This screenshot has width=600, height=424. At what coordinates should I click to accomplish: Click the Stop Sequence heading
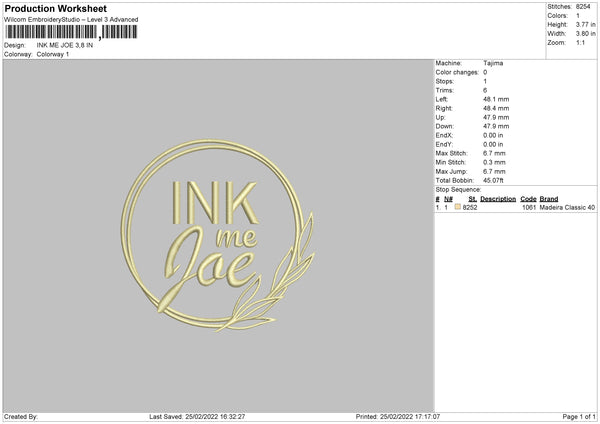(x=458, y=190)
